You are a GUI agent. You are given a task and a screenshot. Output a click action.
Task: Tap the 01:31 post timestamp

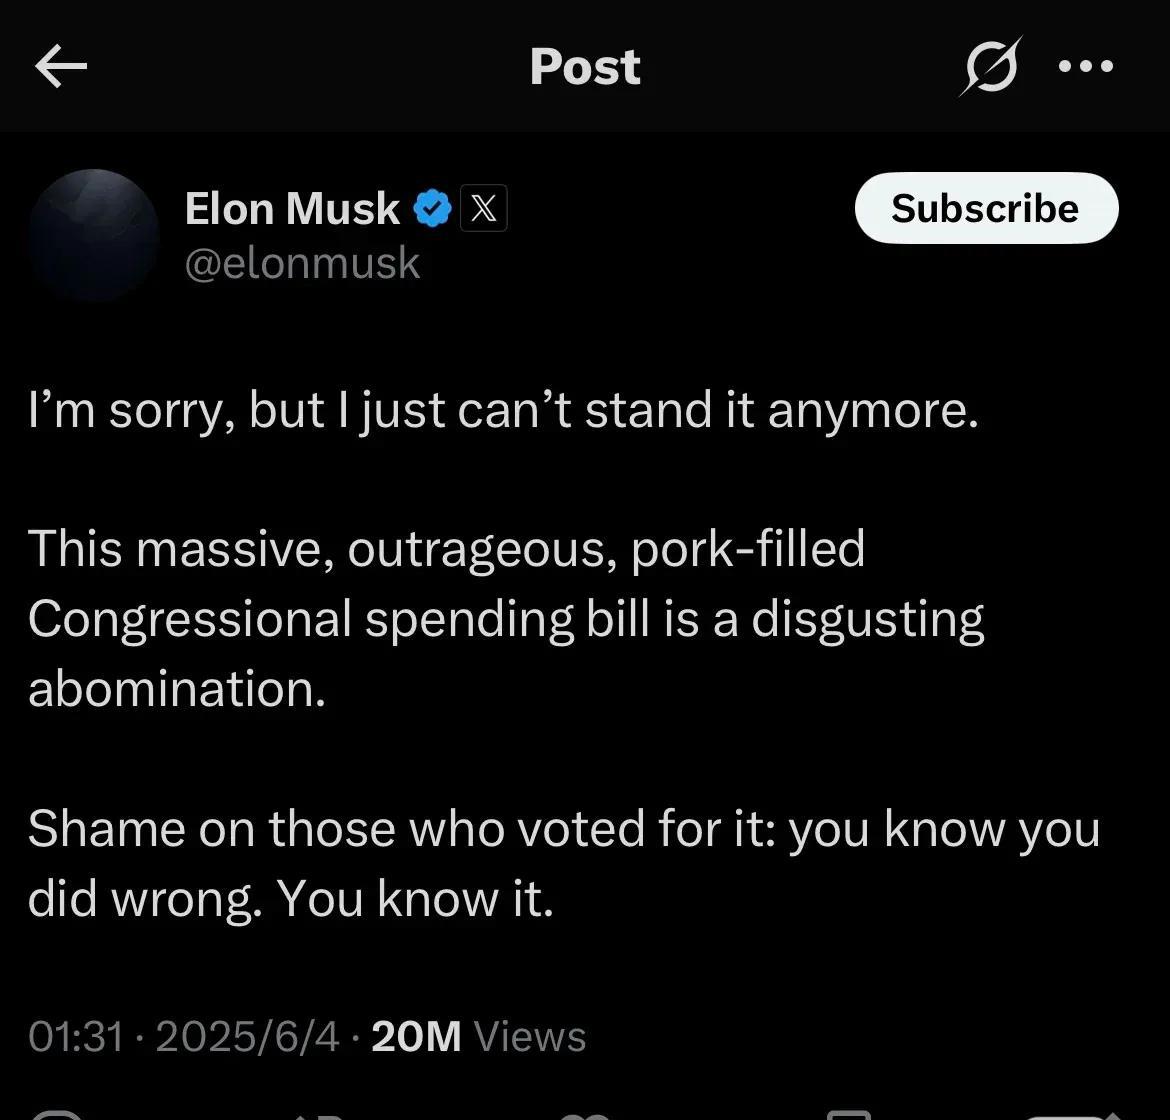[x=75, y=1036]
